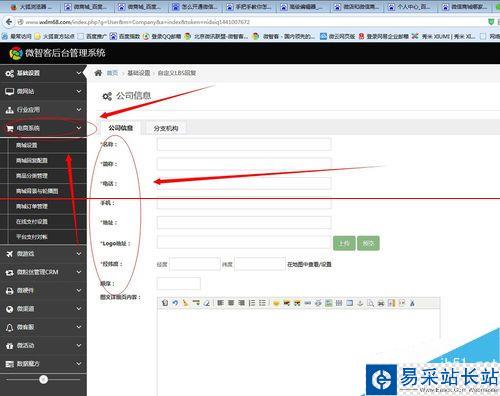This screenshot has width=500, height=396.
Task: Click the print icon in the editor toolbar
Action: [381, 303]
